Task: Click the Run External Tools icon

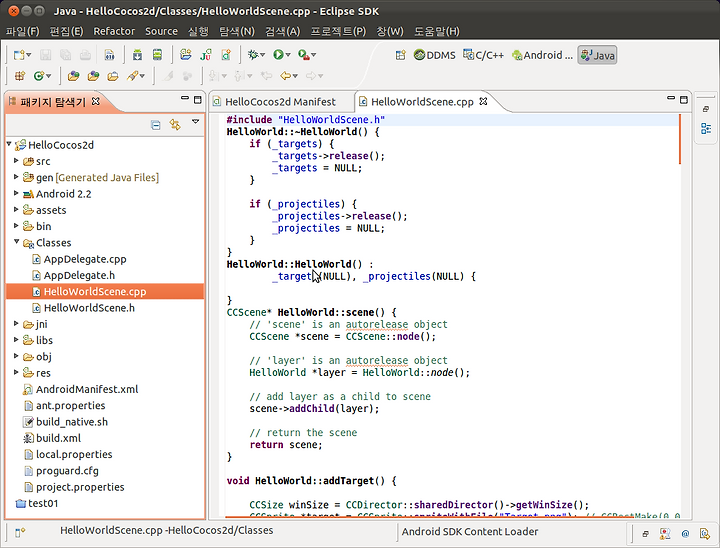Action: 304,55
